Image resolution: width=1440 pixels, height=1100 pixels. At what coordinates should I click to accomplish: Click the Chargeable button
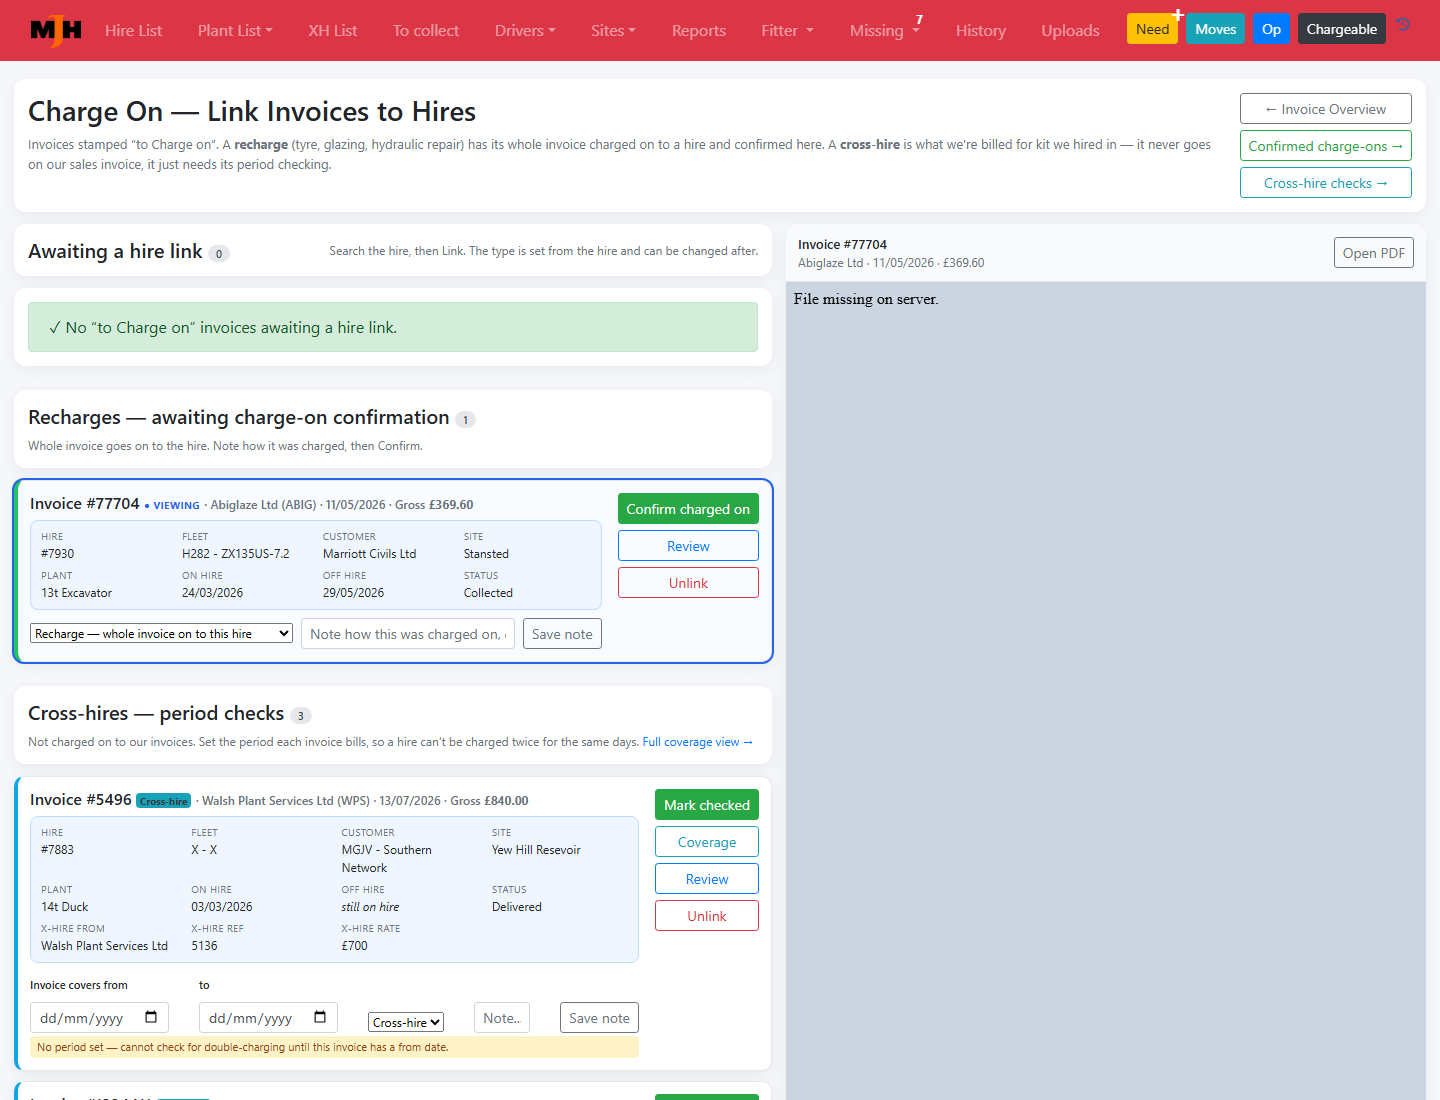point(1342,29)
